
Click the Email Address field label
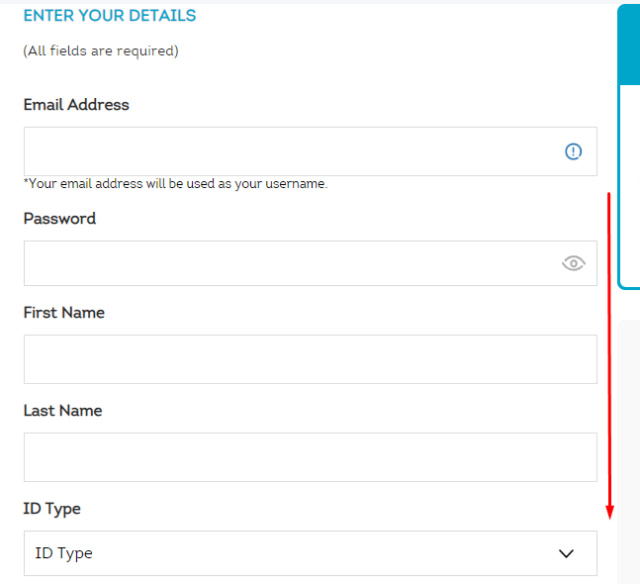pyautogui.click(x=76, y=105)
